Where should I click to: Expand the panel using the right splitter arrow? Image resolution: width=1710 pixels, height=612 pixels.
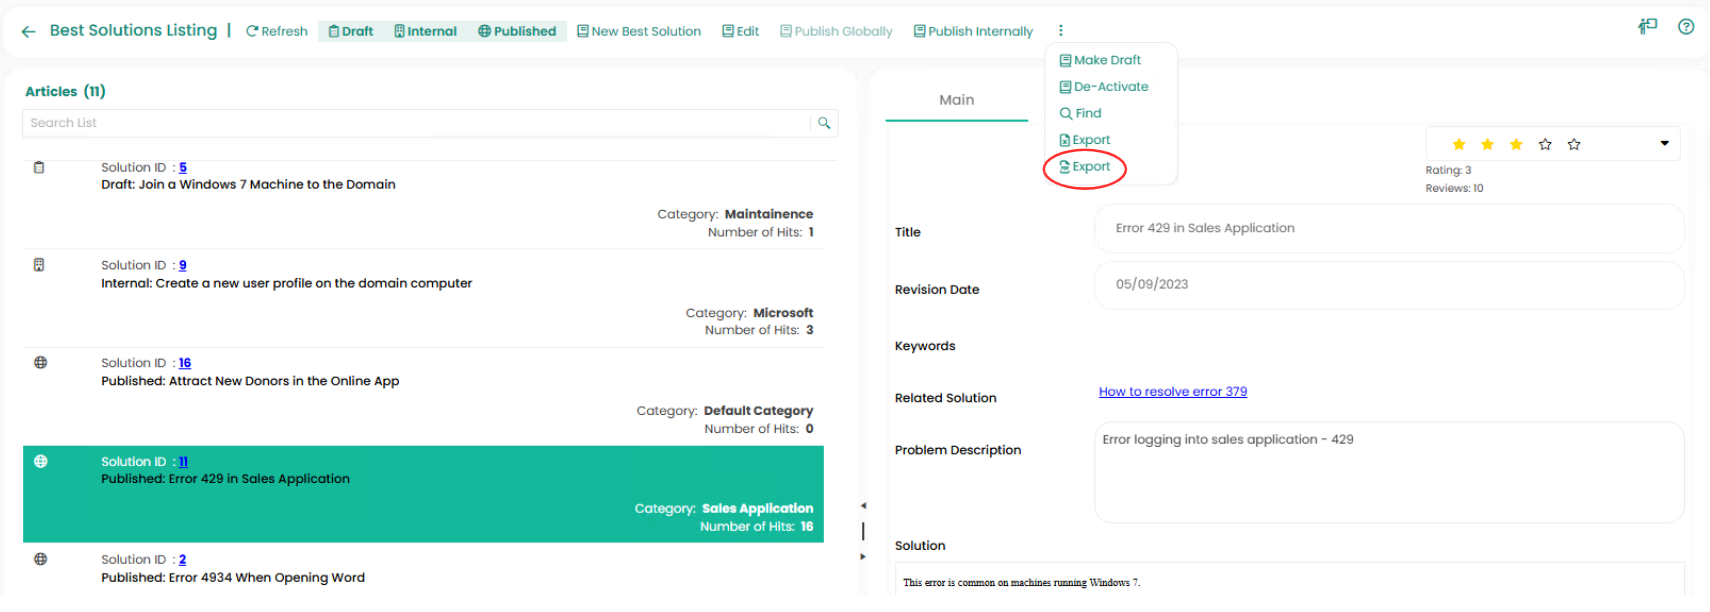[x=863, y=557]
